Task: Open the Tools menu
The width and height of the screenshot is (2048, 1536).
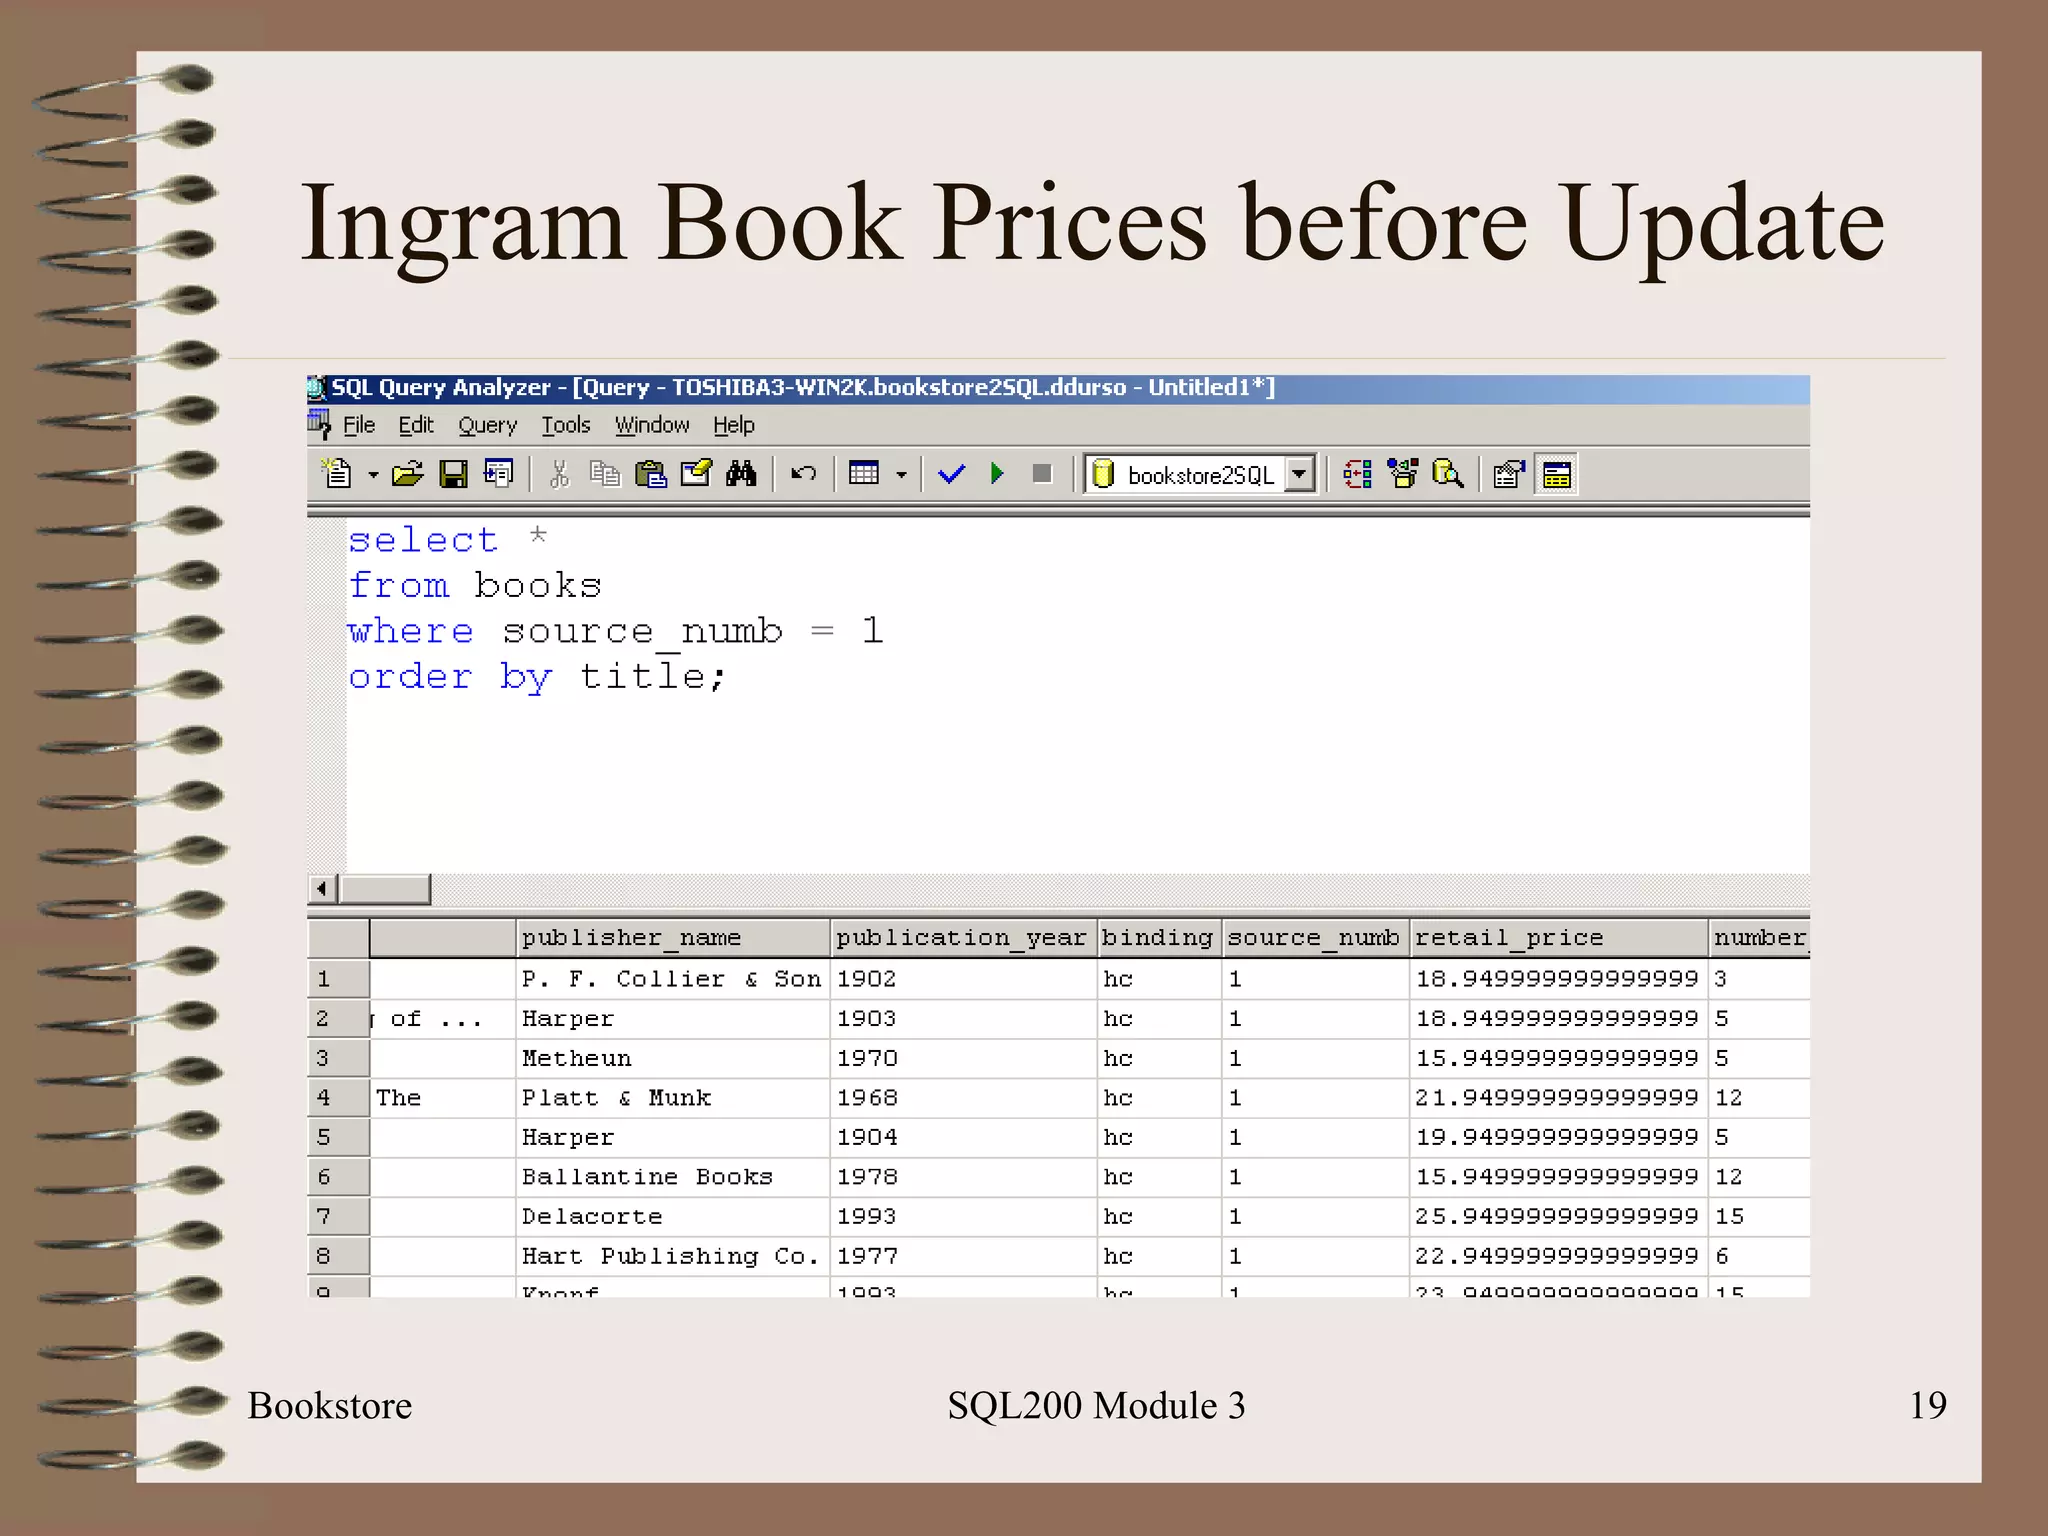Action: [565, 426]
